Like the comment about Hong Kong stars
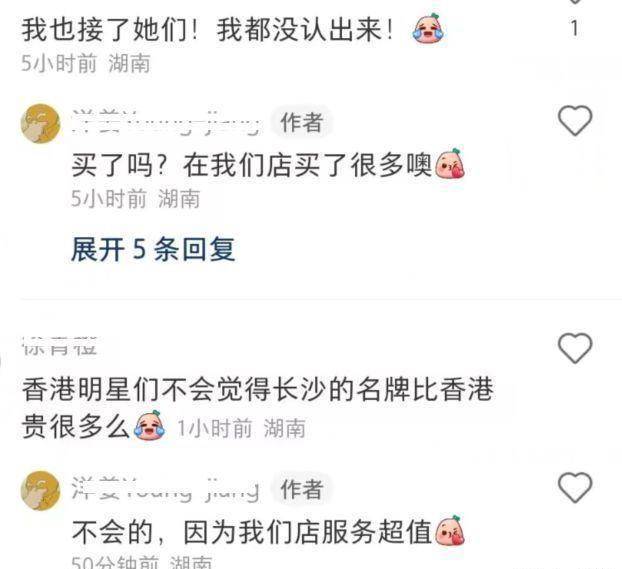622x569 pixels. [575, 348]
